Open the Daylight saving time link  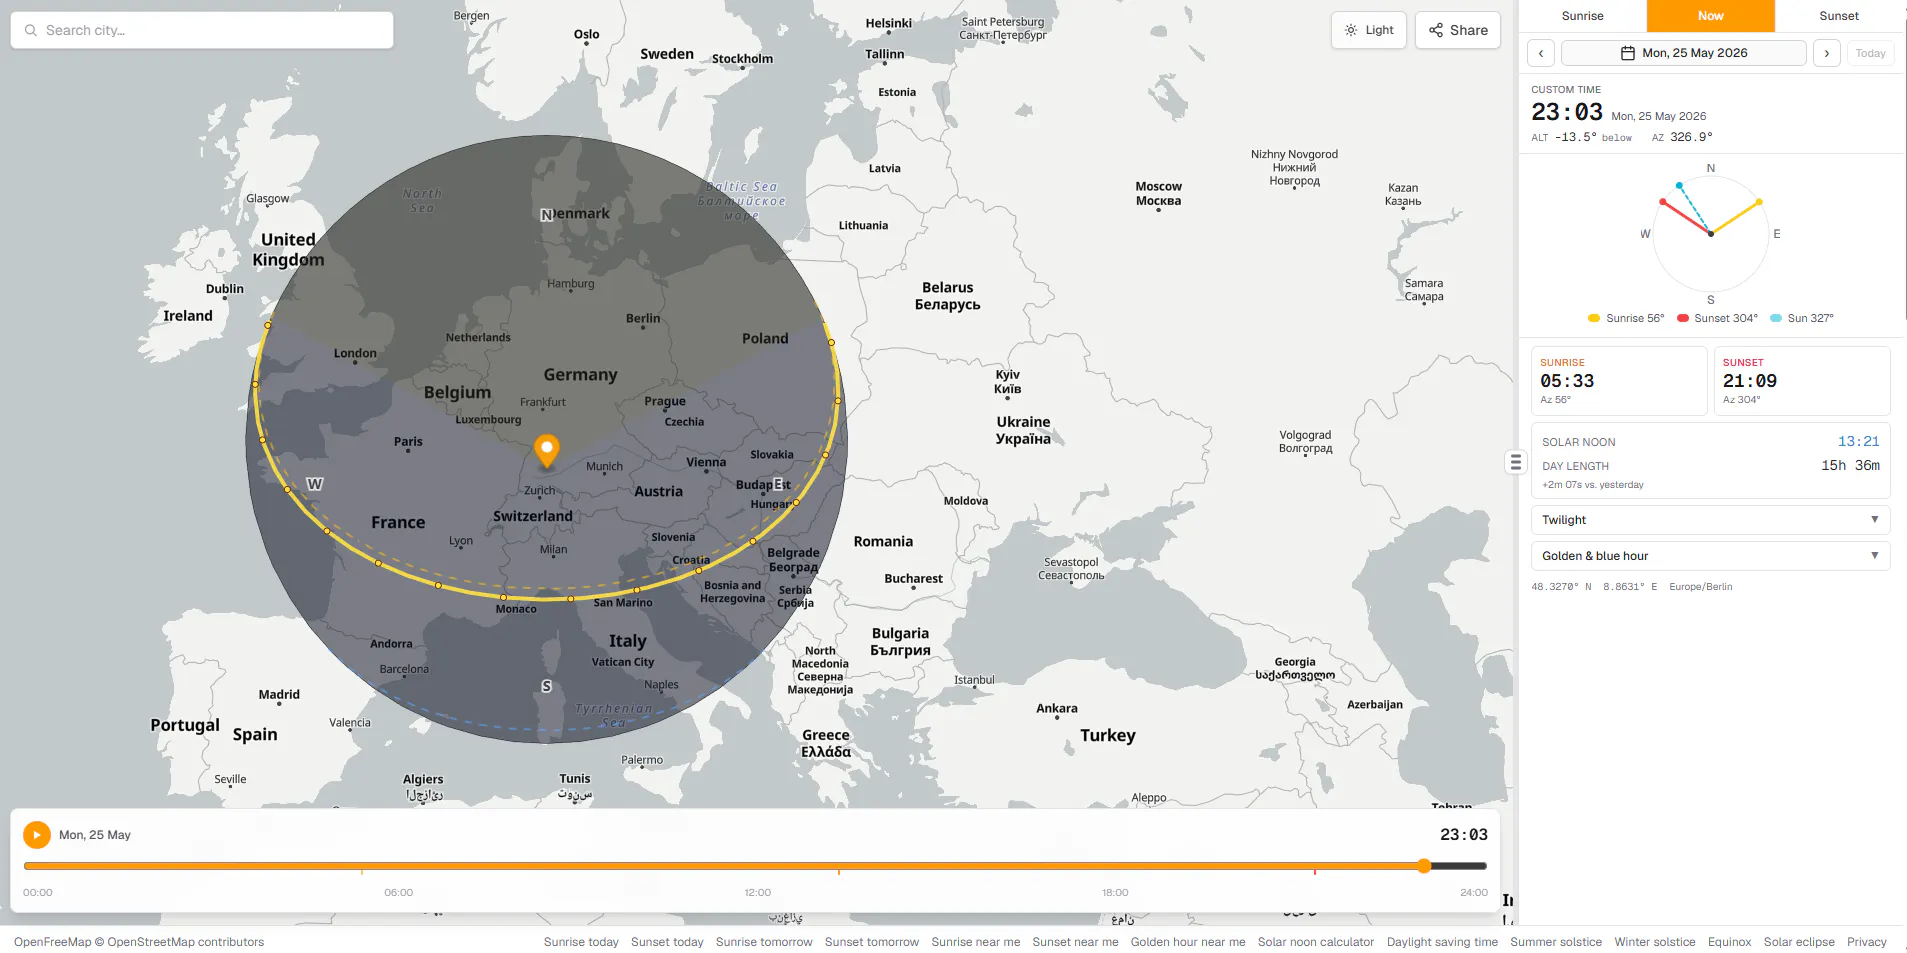pos(1442,942)
